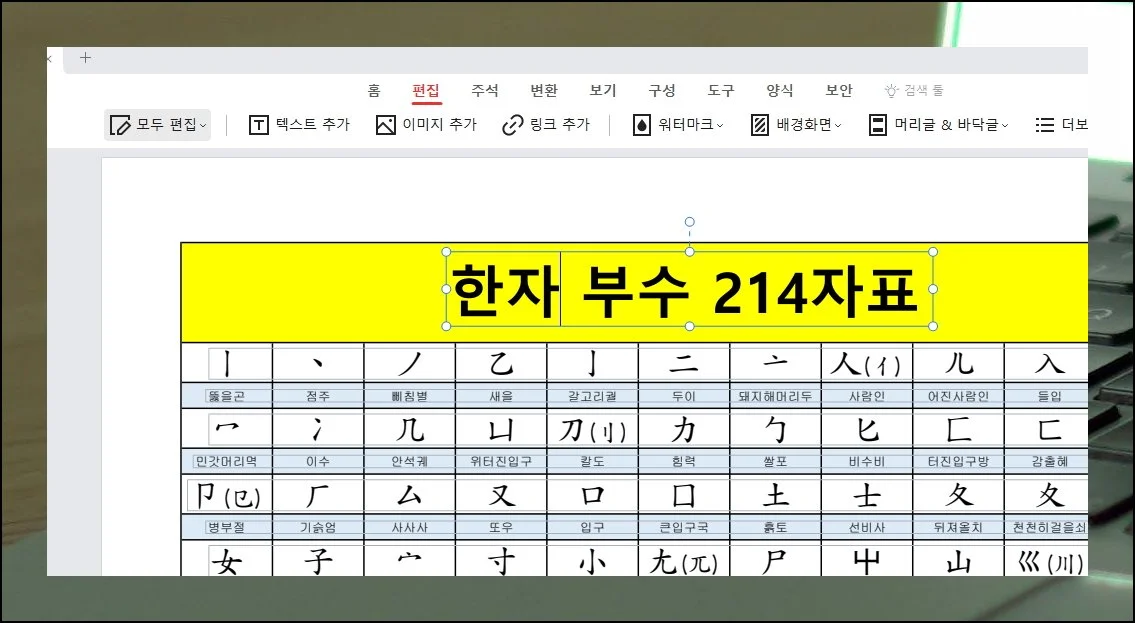The image size is (1135, 623).
Task: Open the 모두 편집 (edit all) mode dropdown
Action: (203, 126)
